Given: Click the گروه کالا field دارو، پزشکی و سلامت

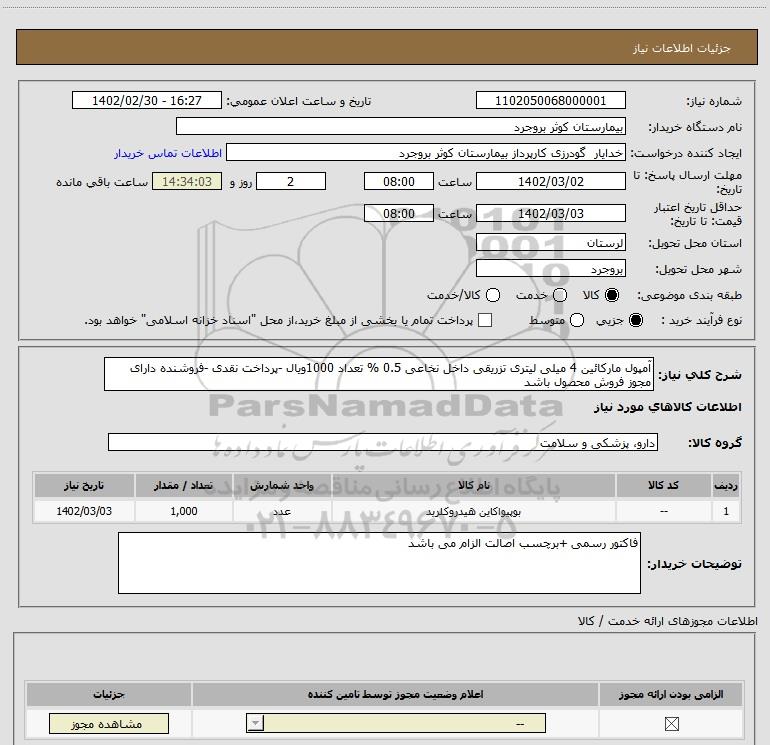Looking at the screenshot, I should [x=383, y=442].
